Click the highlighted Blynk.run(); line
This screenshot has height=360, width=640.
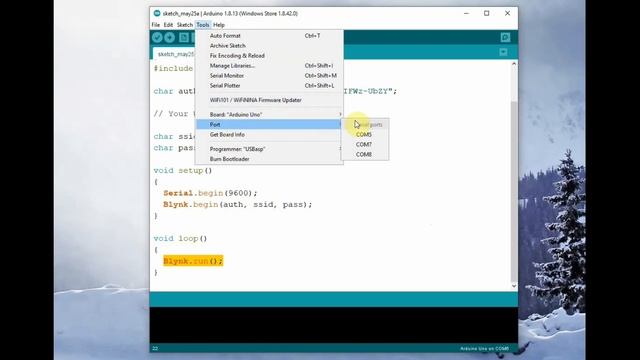[x=193, y=261]
